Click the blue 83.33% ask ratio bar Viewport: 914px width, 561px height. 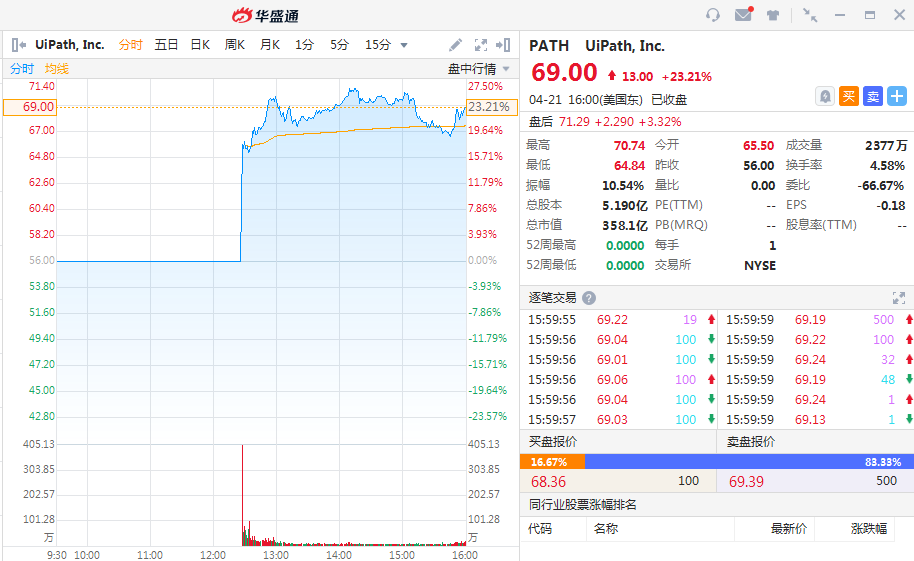point(749,462)
